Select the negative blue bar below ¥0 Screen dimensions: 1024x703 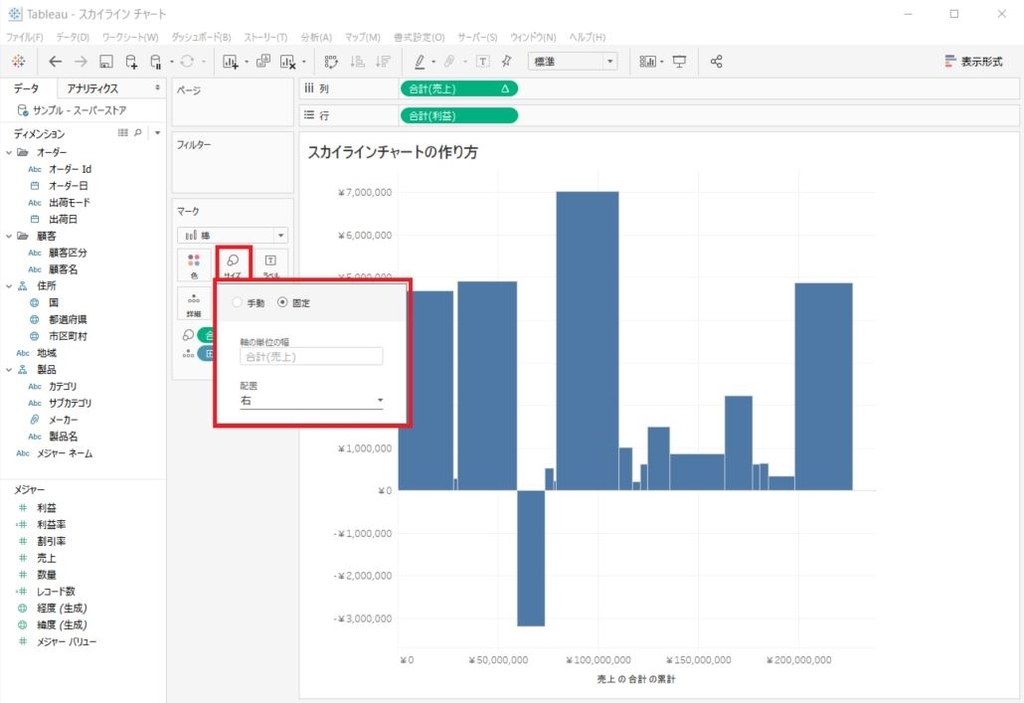tap(531, 558)
